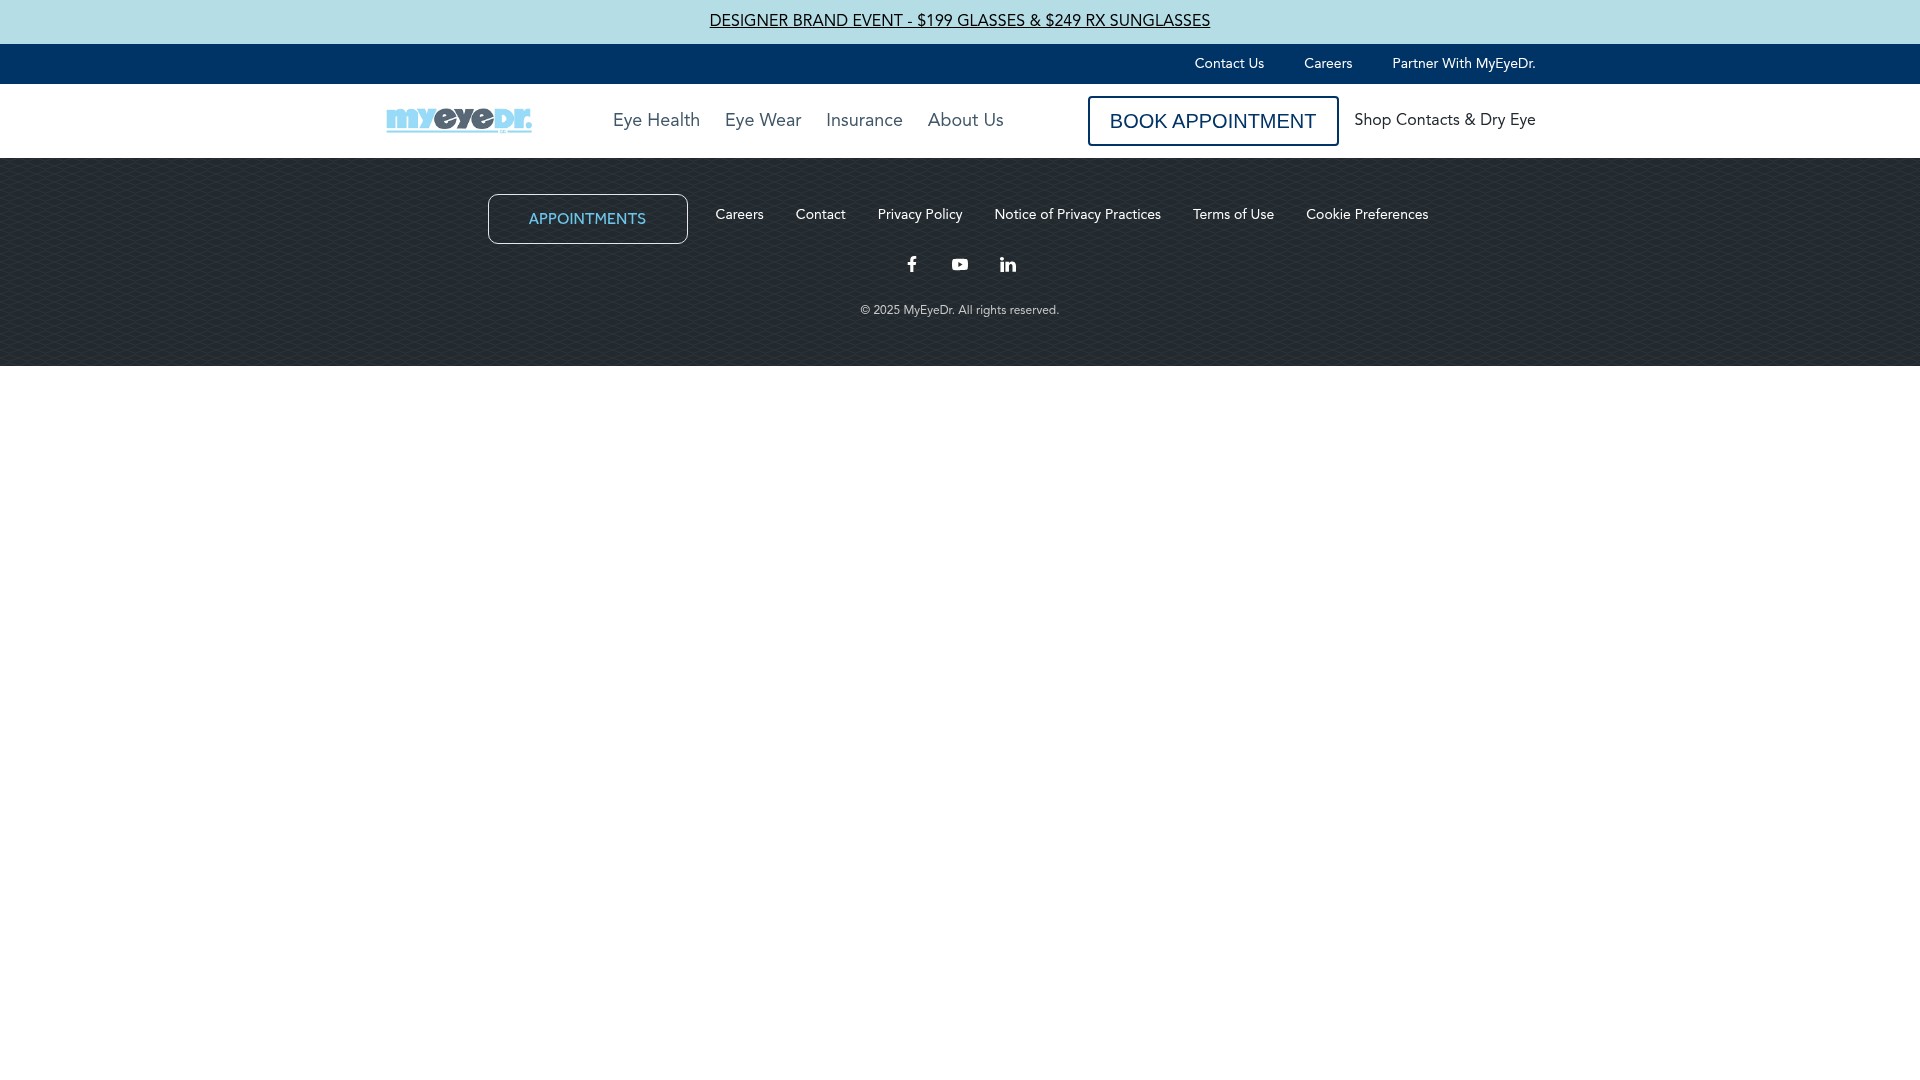
Task: Click the BOOK APPOINTMENT button
Action: [1213, 121]
